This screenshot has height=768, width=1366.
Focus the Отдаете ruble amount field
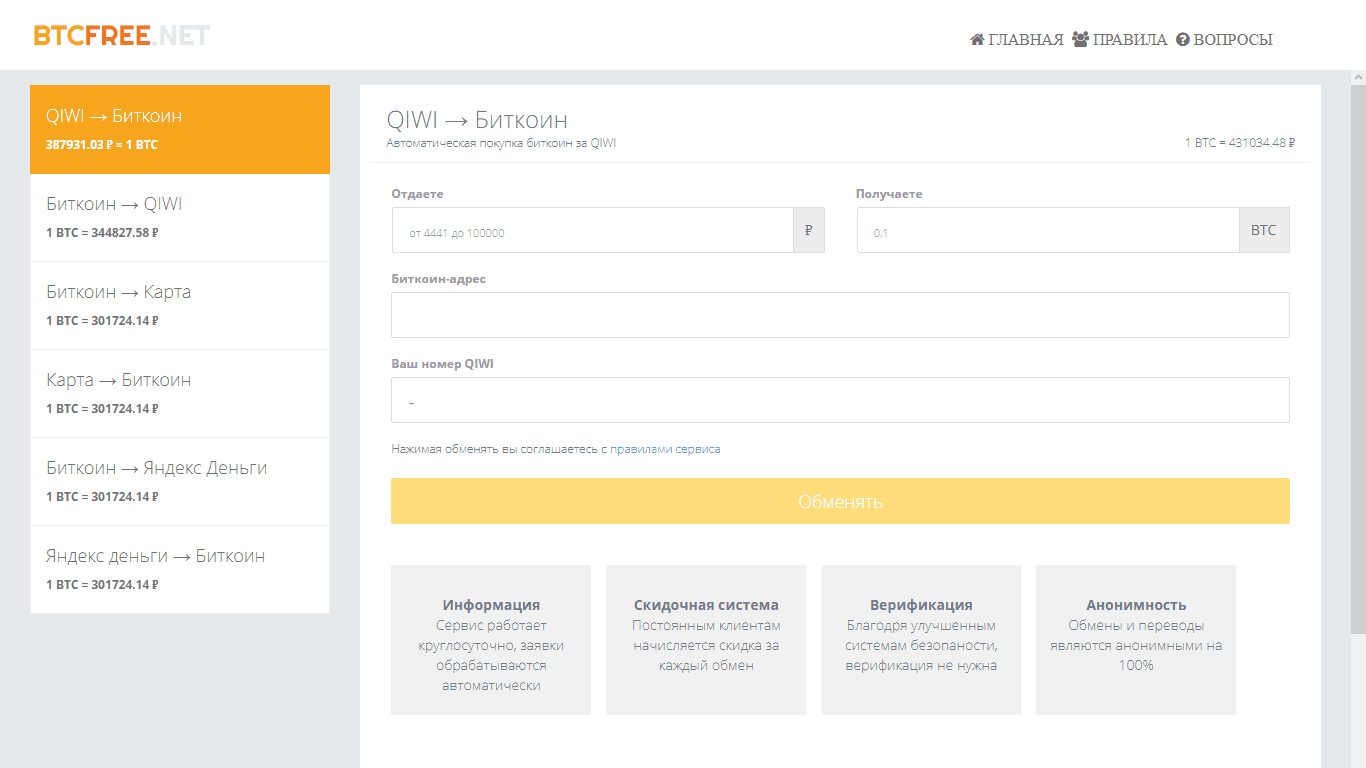[592, 231]
